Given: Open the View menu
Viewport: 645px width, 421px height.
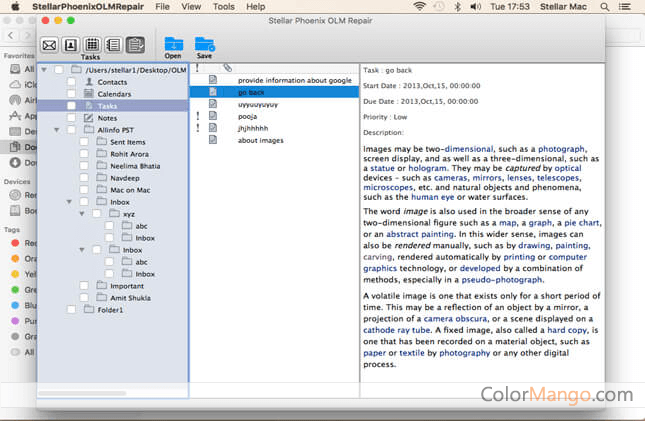Looking at the screenshot, I should coord(190,6).
